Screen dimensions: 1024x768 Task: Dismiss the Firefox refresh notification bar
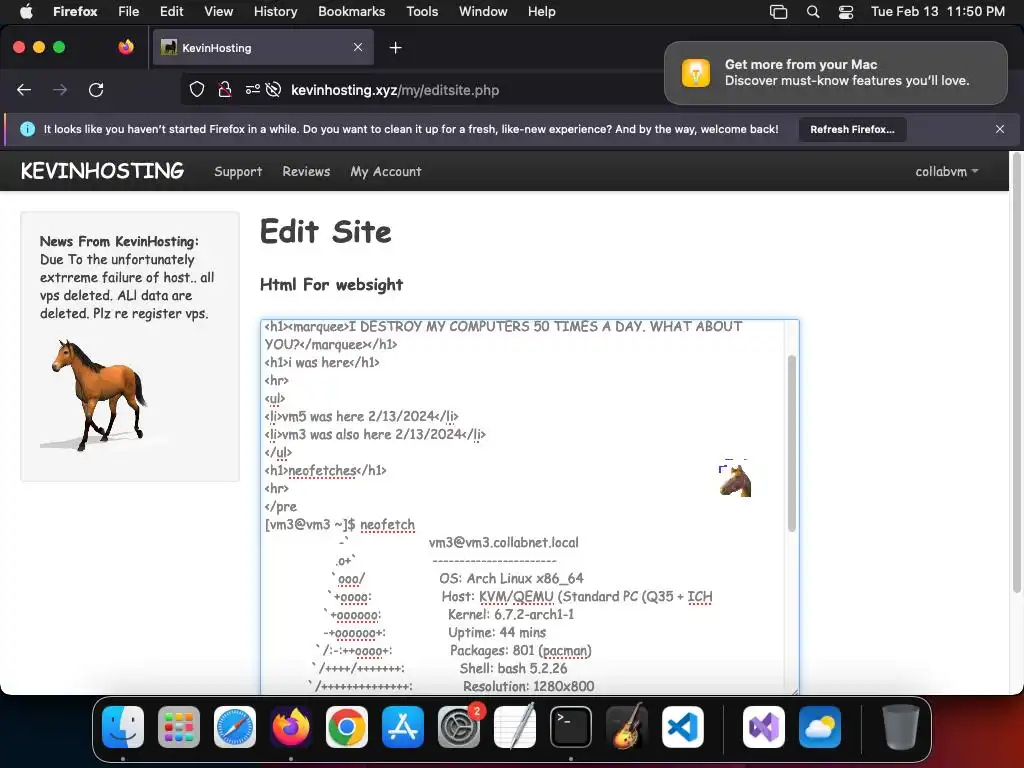point(1000,129)
